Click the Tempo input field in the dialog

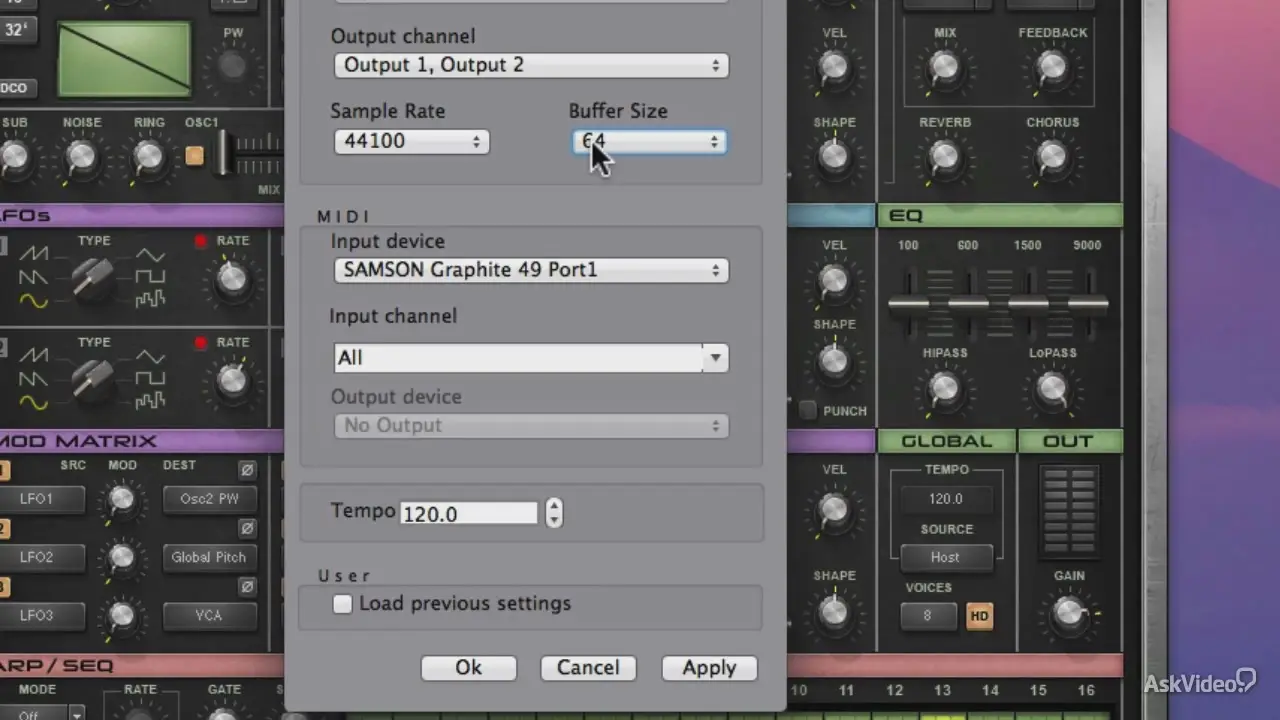(x=469, y=514)
